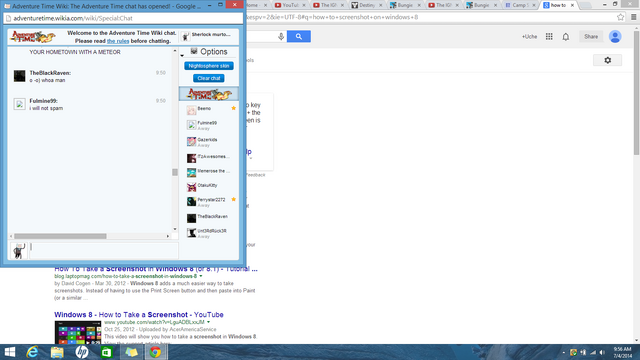Close the Destiny tab
The image size is (640, 360).
(x=380, y=5)
